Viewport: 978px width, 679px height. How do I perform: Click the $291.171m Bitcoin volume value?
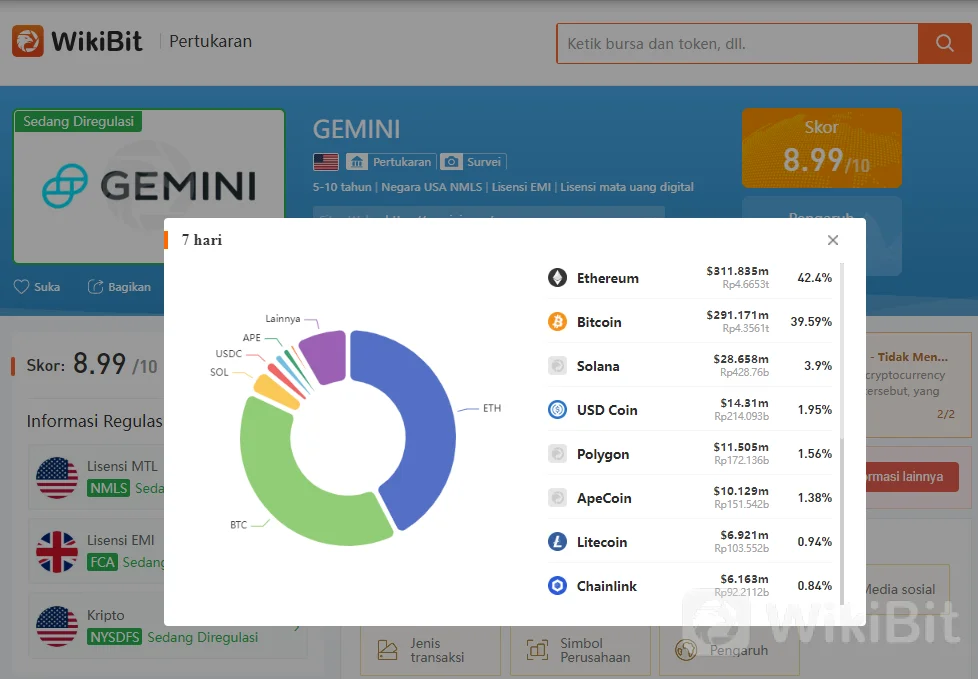737,315
